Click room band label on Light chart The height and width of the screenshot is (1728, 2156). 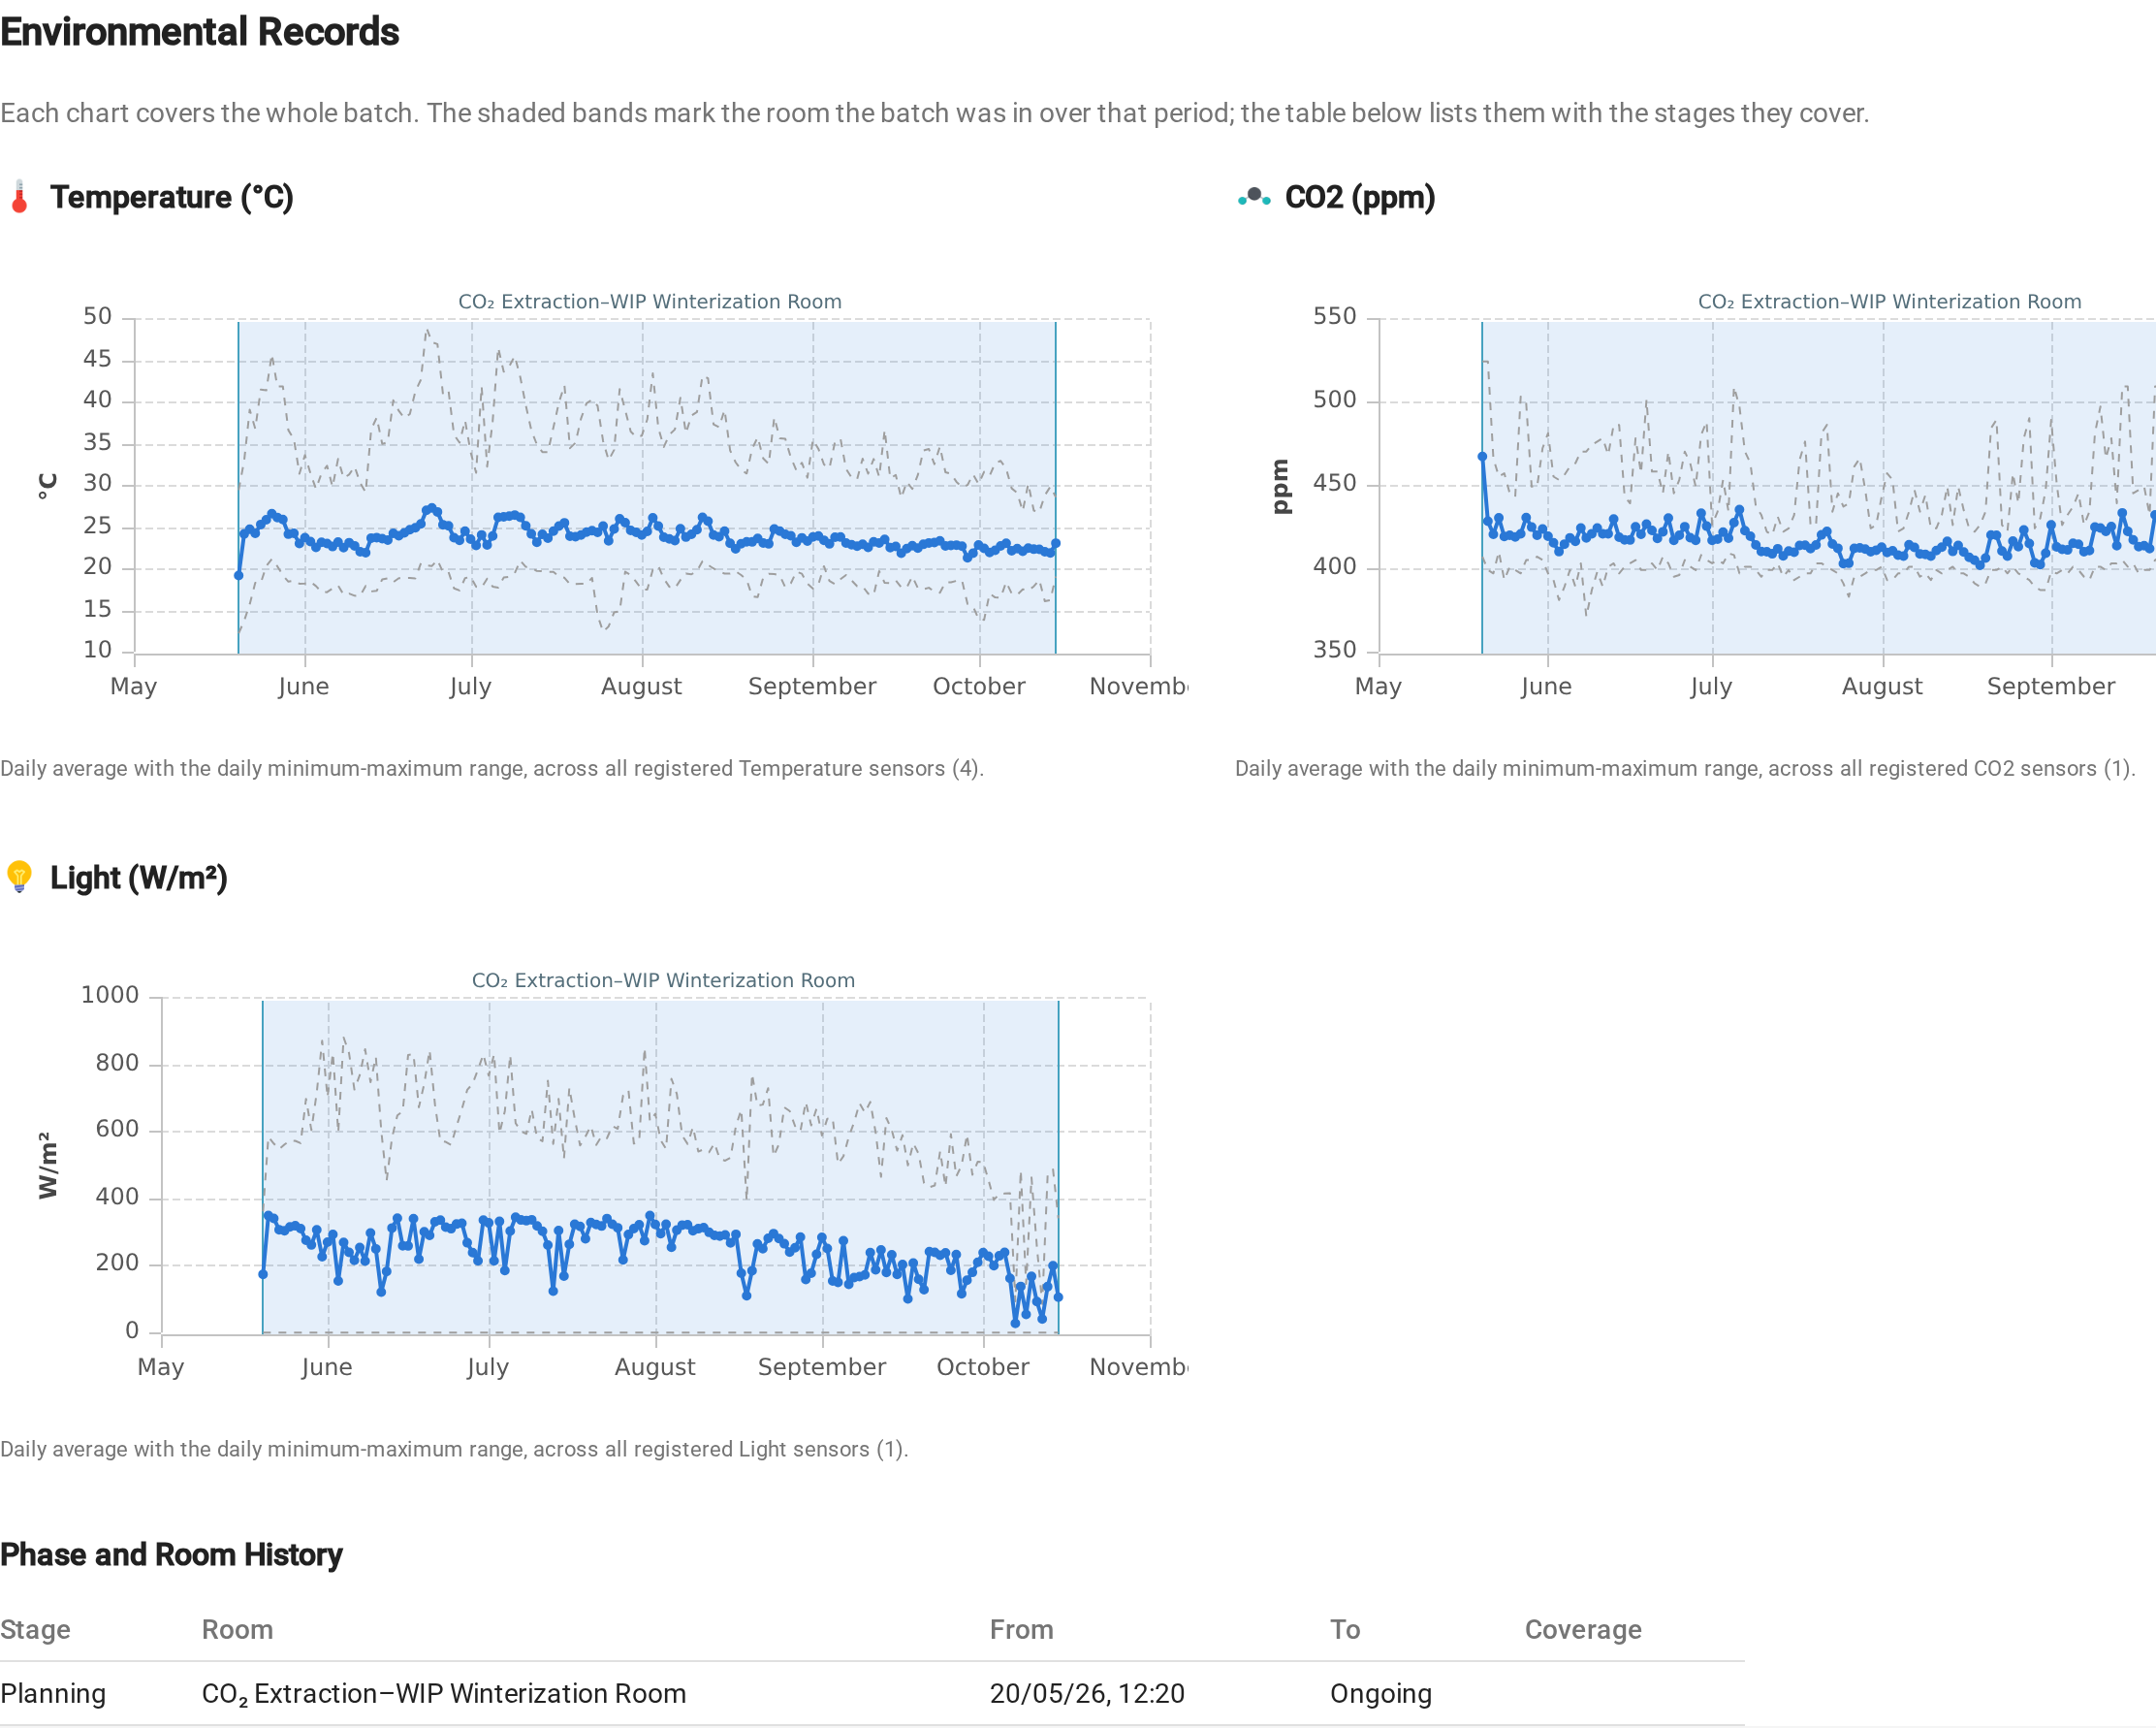coord(663,980)
